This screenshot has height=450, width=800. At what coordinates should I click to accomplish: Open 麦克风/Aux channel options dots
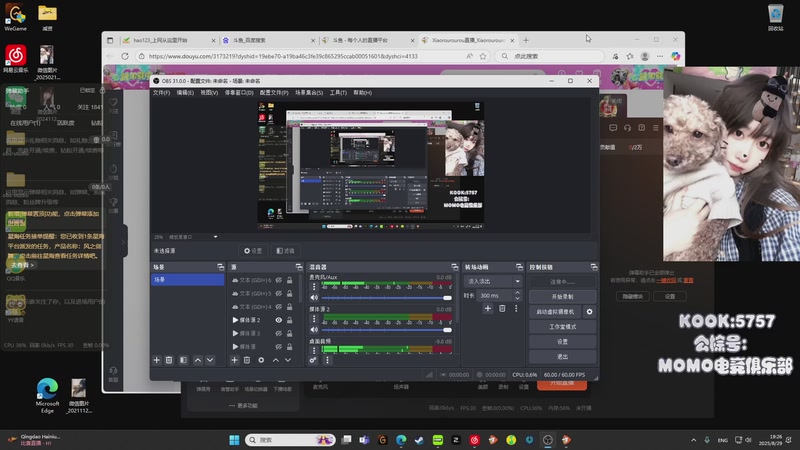click(314, 287)
